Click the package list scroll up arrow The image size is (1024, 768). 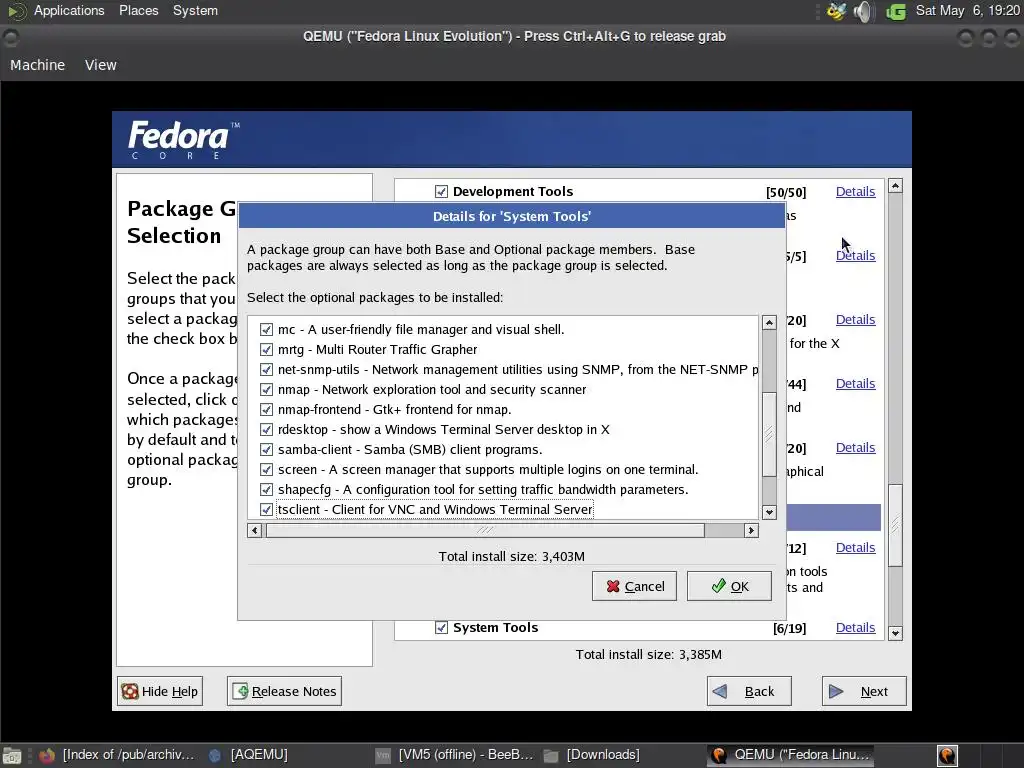(769, 323)
